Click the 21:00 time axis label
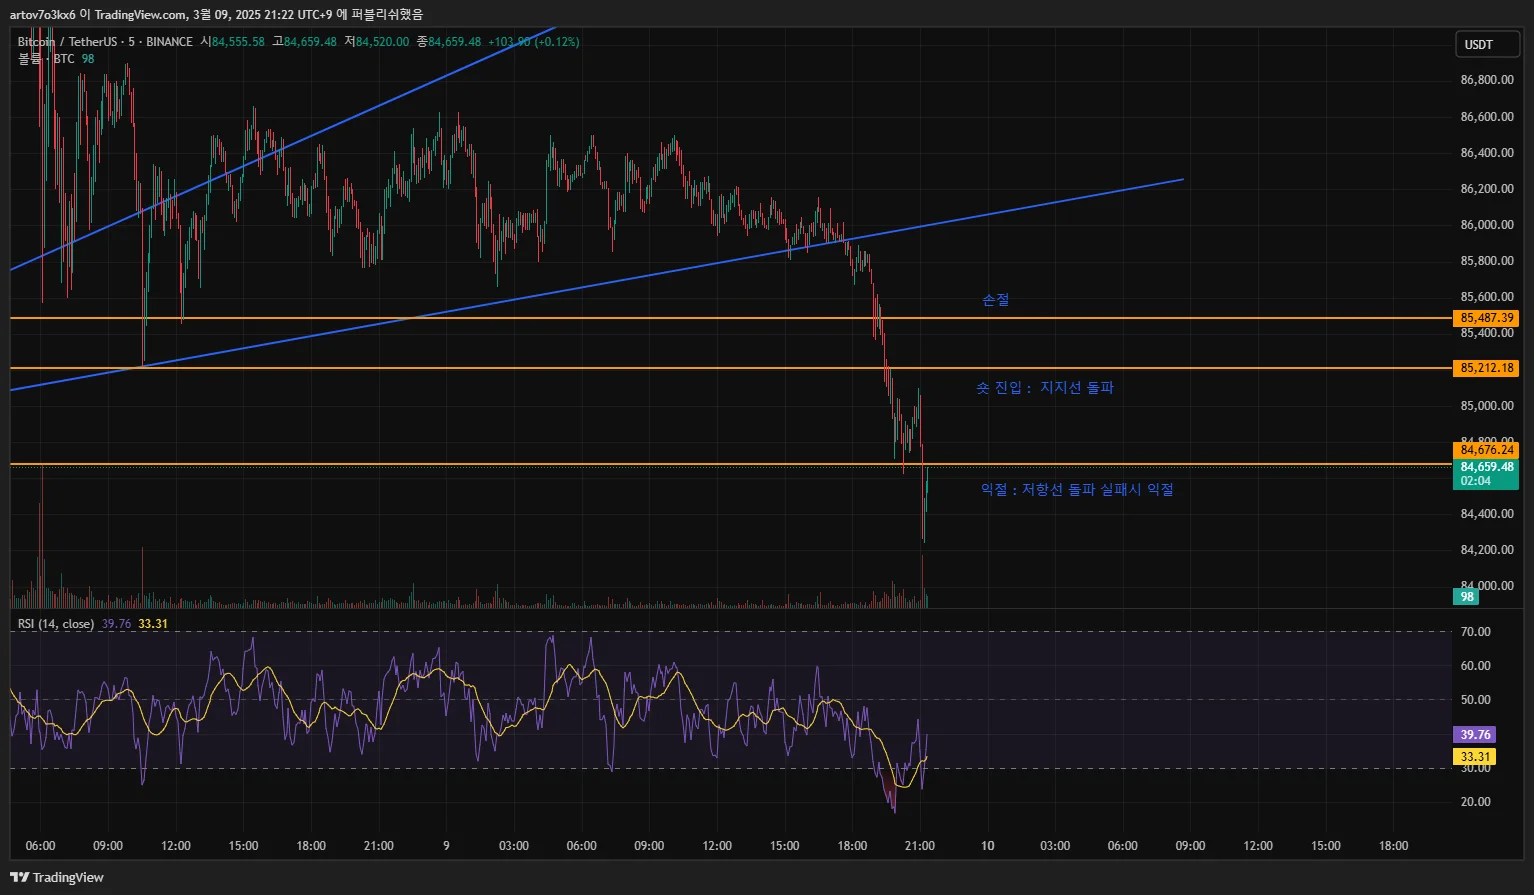This screenshot has width=1534, height=895. [919, 846]
